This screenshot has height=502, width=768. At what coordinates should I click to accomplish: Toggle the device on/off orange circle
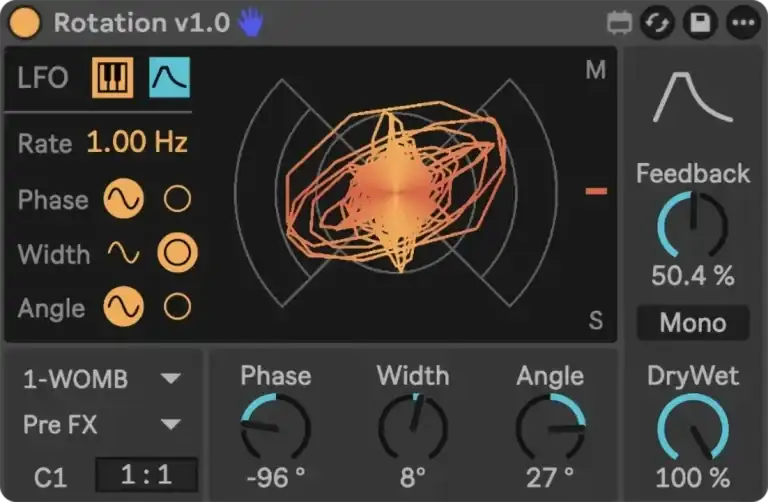point(25,23)
